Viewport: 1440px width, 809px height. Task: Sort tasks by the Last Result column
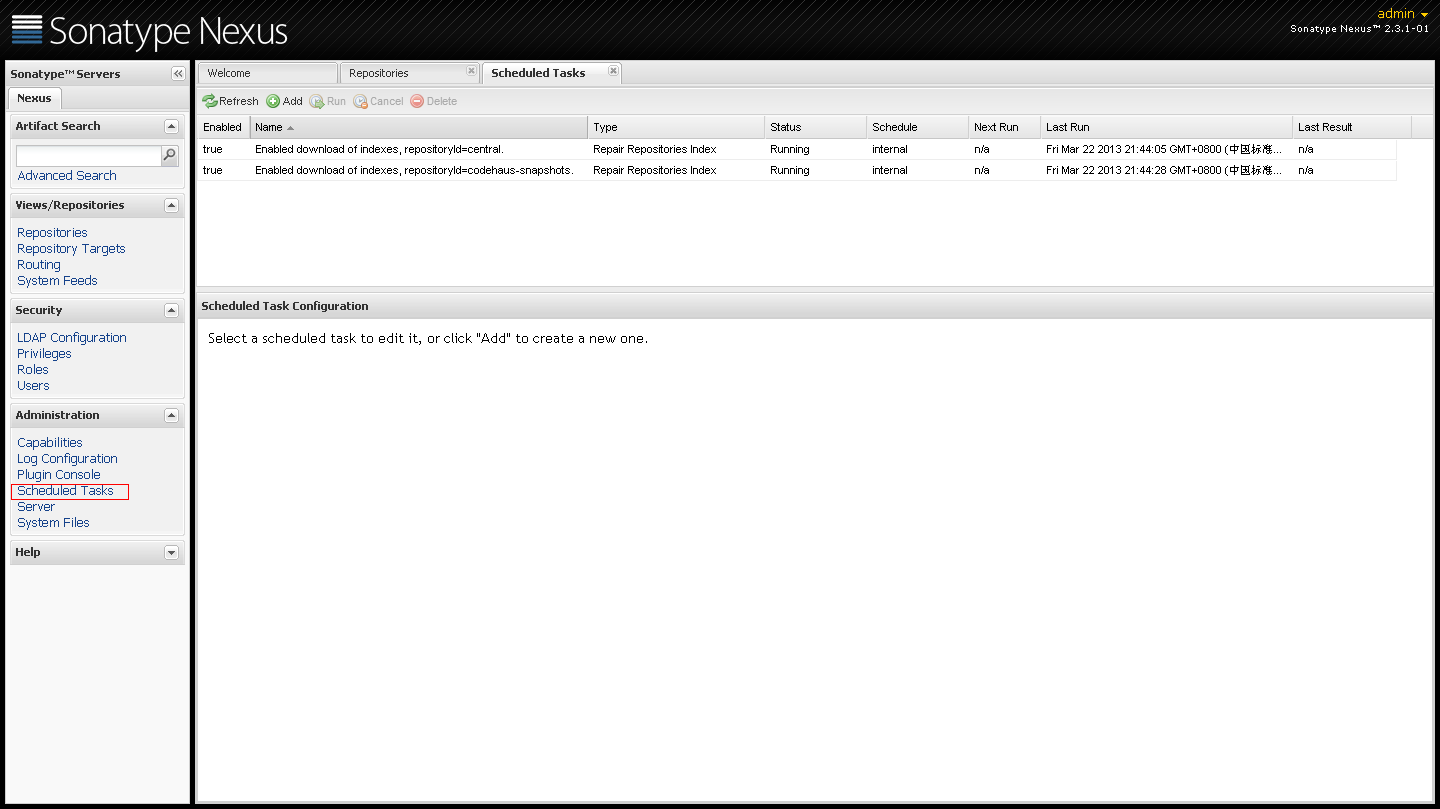(x=1352, y=127)
